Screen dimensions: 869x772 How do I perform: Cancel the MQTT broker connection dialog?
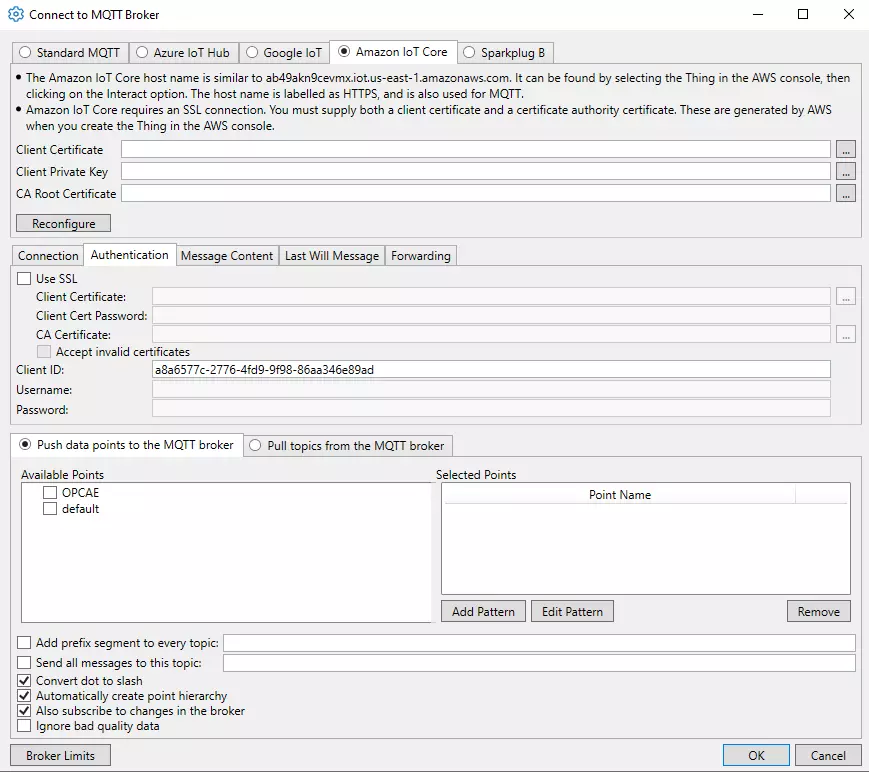(x=828, y=755)
